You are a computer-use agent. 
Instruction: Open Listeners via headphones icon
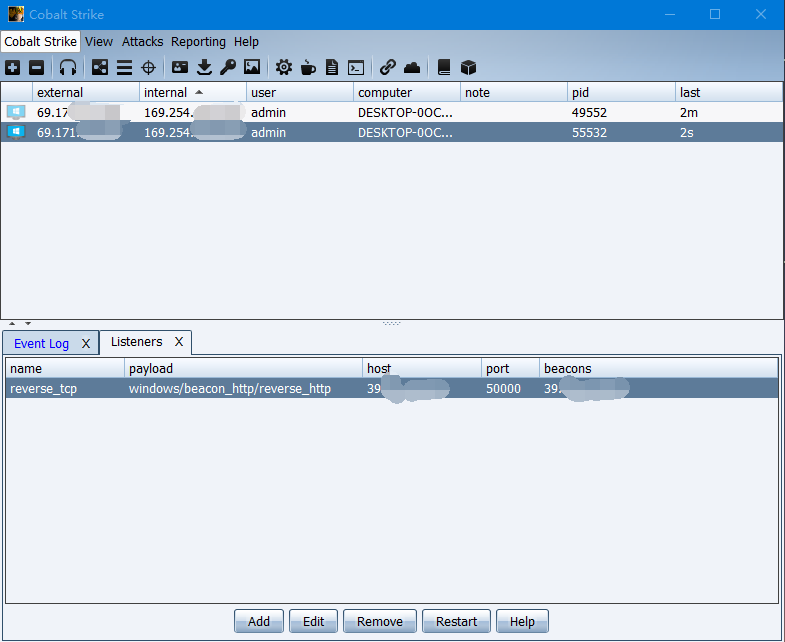[68, 67]
